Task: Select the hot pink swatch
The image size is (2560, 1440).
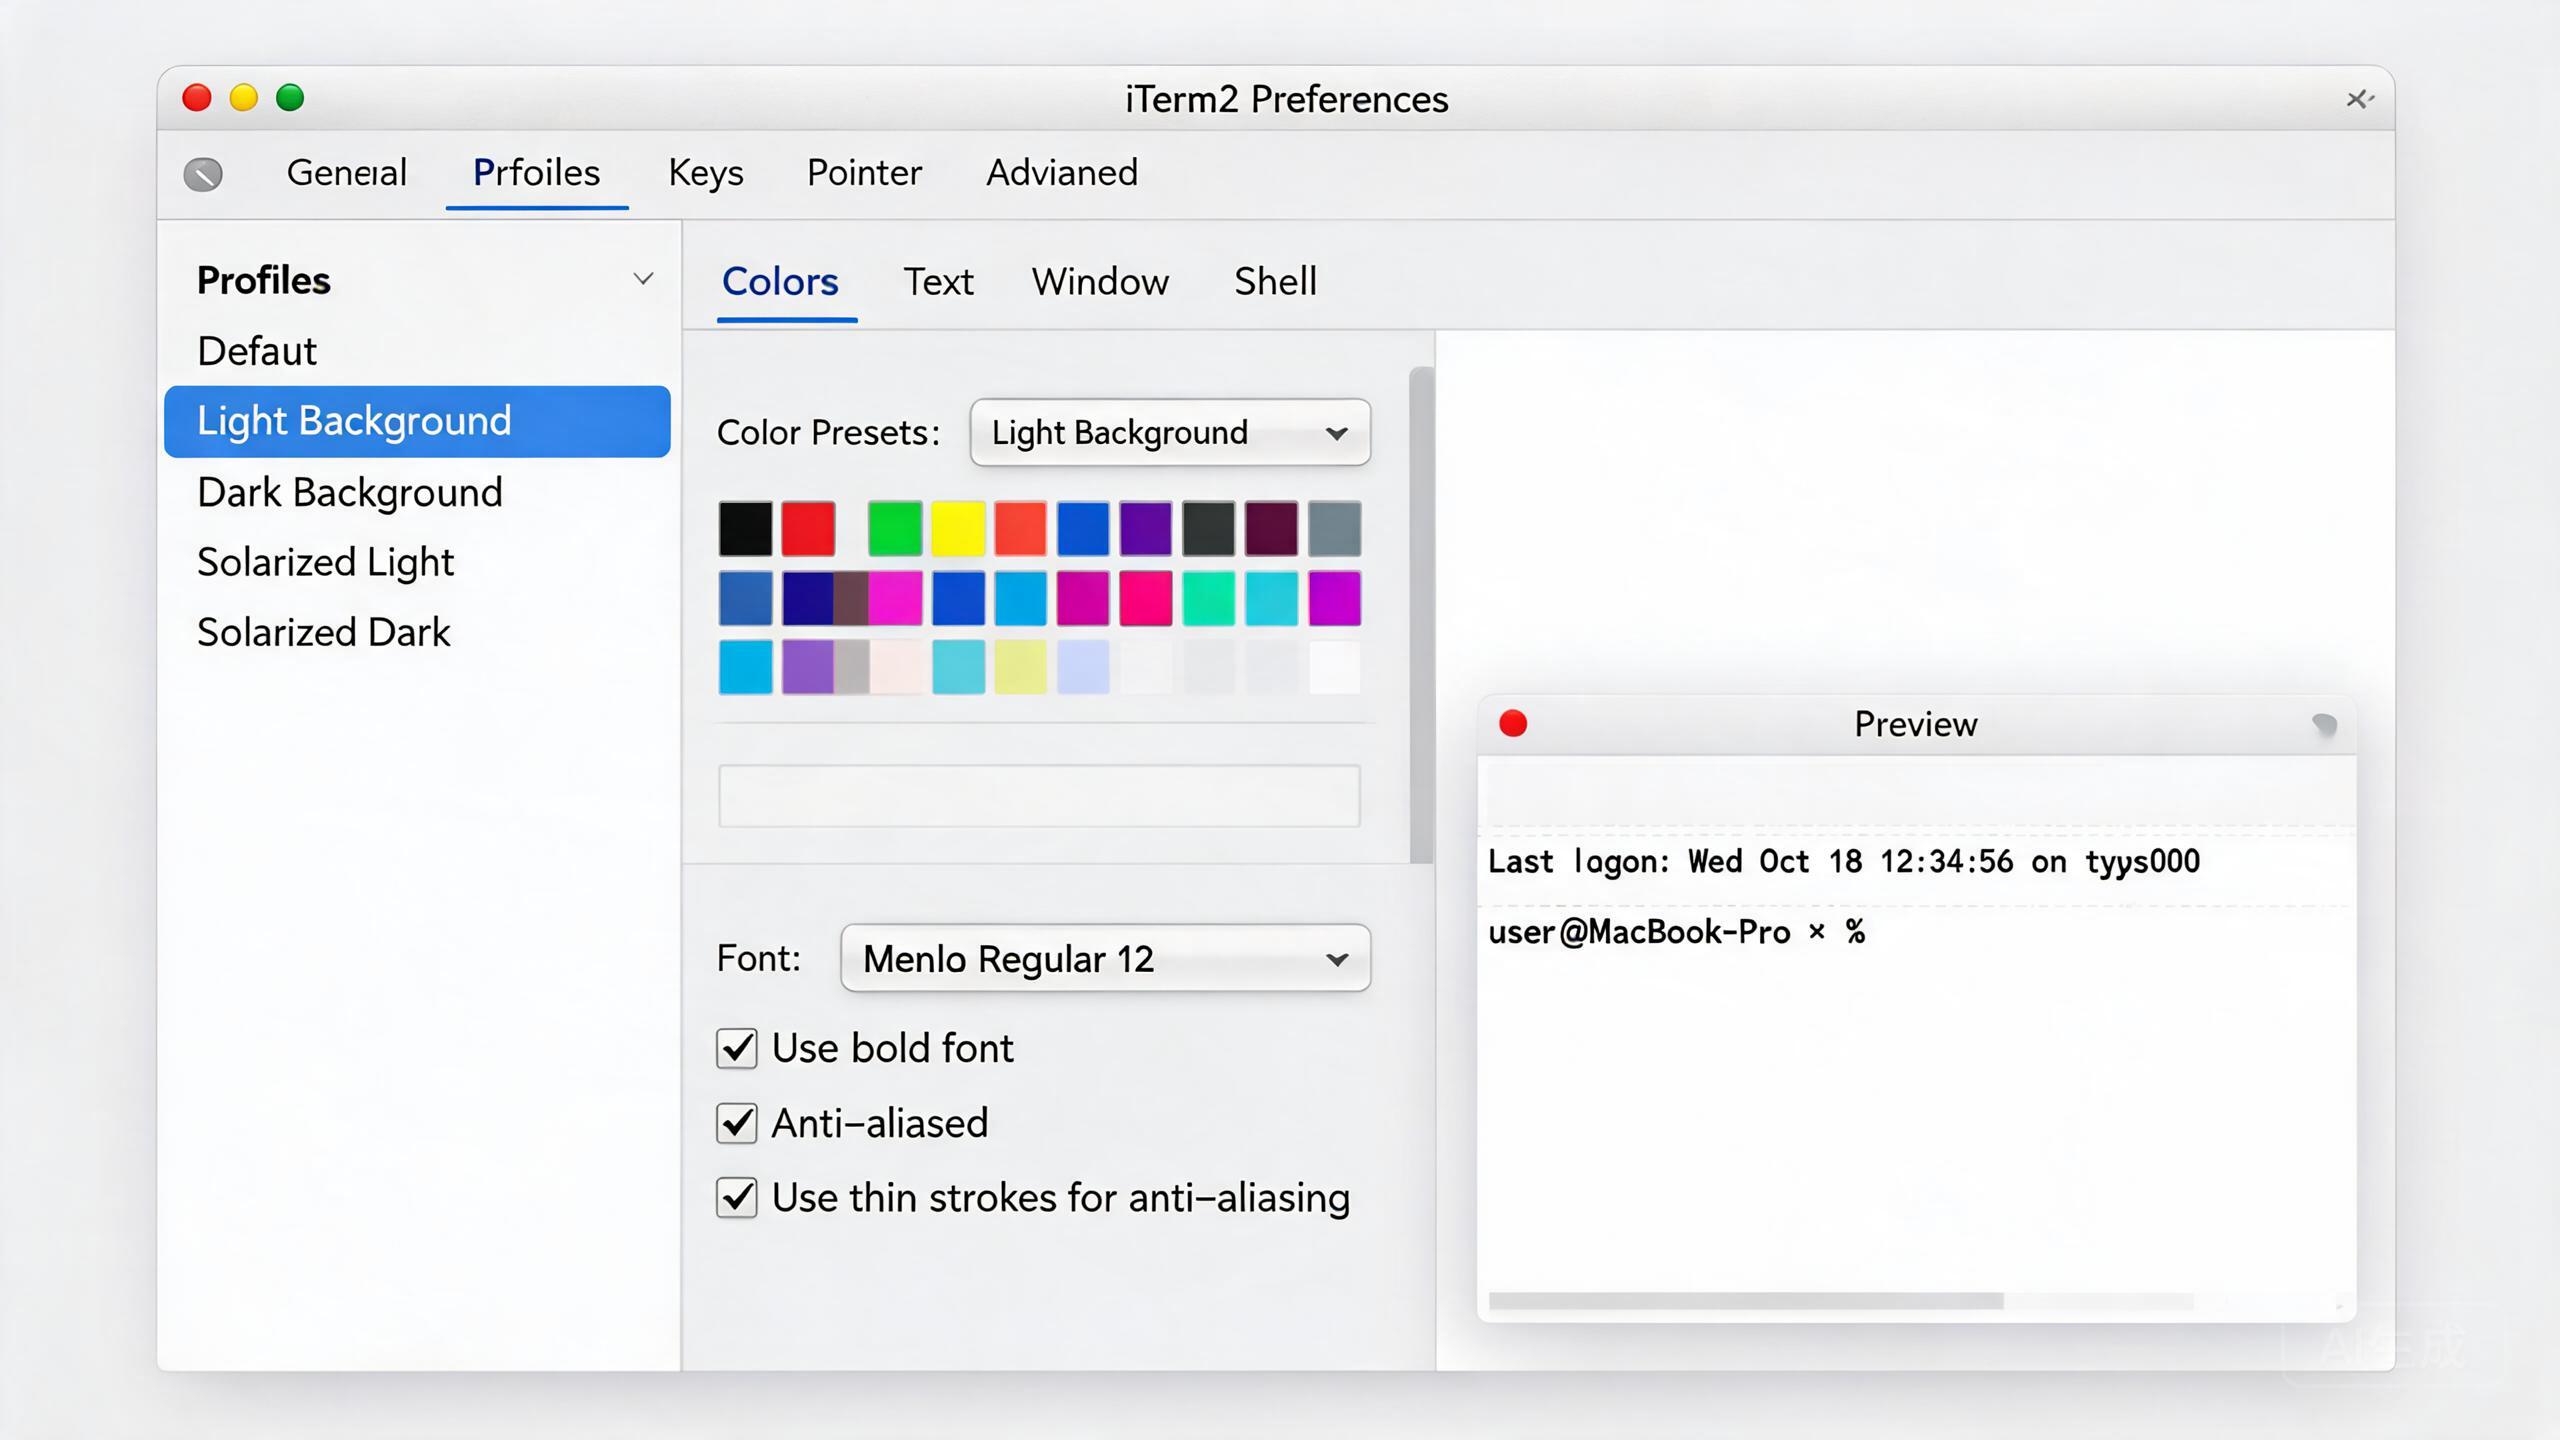Action: click(1146, 598)
